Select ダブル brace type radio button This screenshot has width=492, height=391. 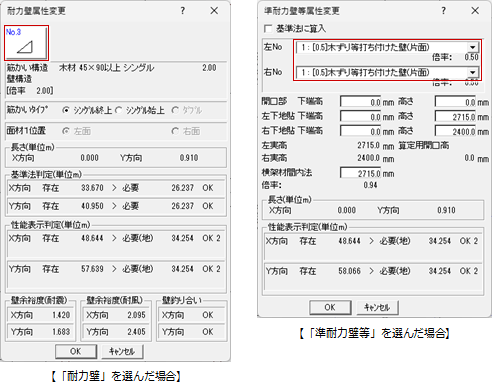(x=175, y=110)
